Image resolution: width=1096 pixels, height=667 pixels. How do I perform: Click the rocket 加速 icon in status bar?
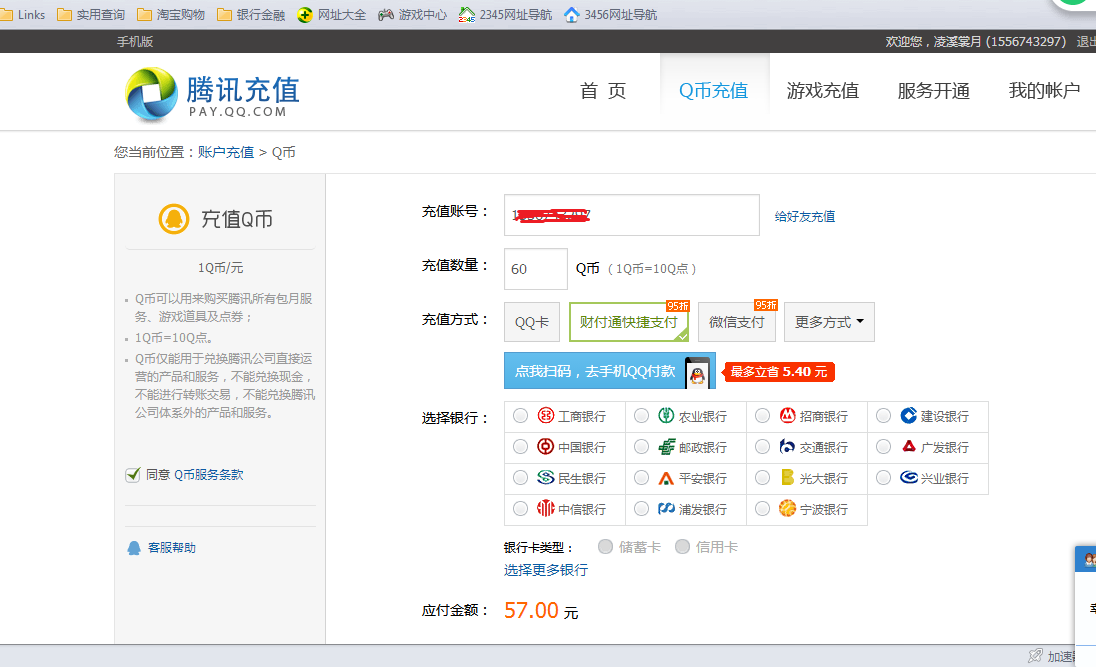click(1035, 656)
